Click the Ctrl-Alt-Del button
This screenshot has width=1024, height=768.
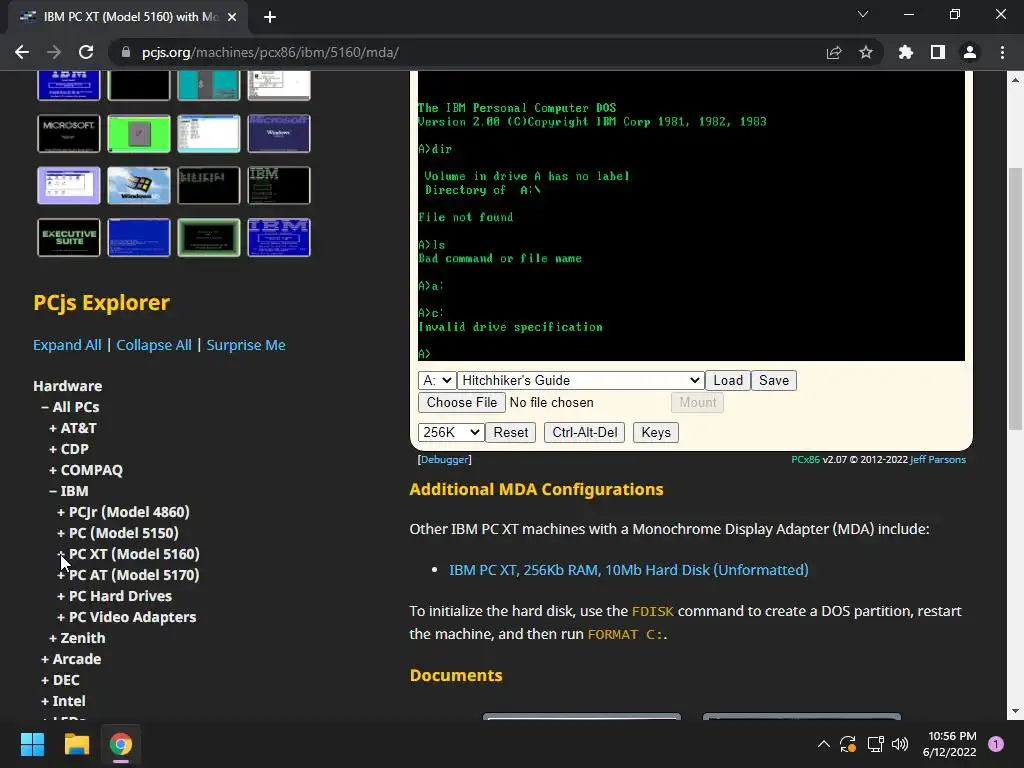pyautogui.click(x=584, y=432)
